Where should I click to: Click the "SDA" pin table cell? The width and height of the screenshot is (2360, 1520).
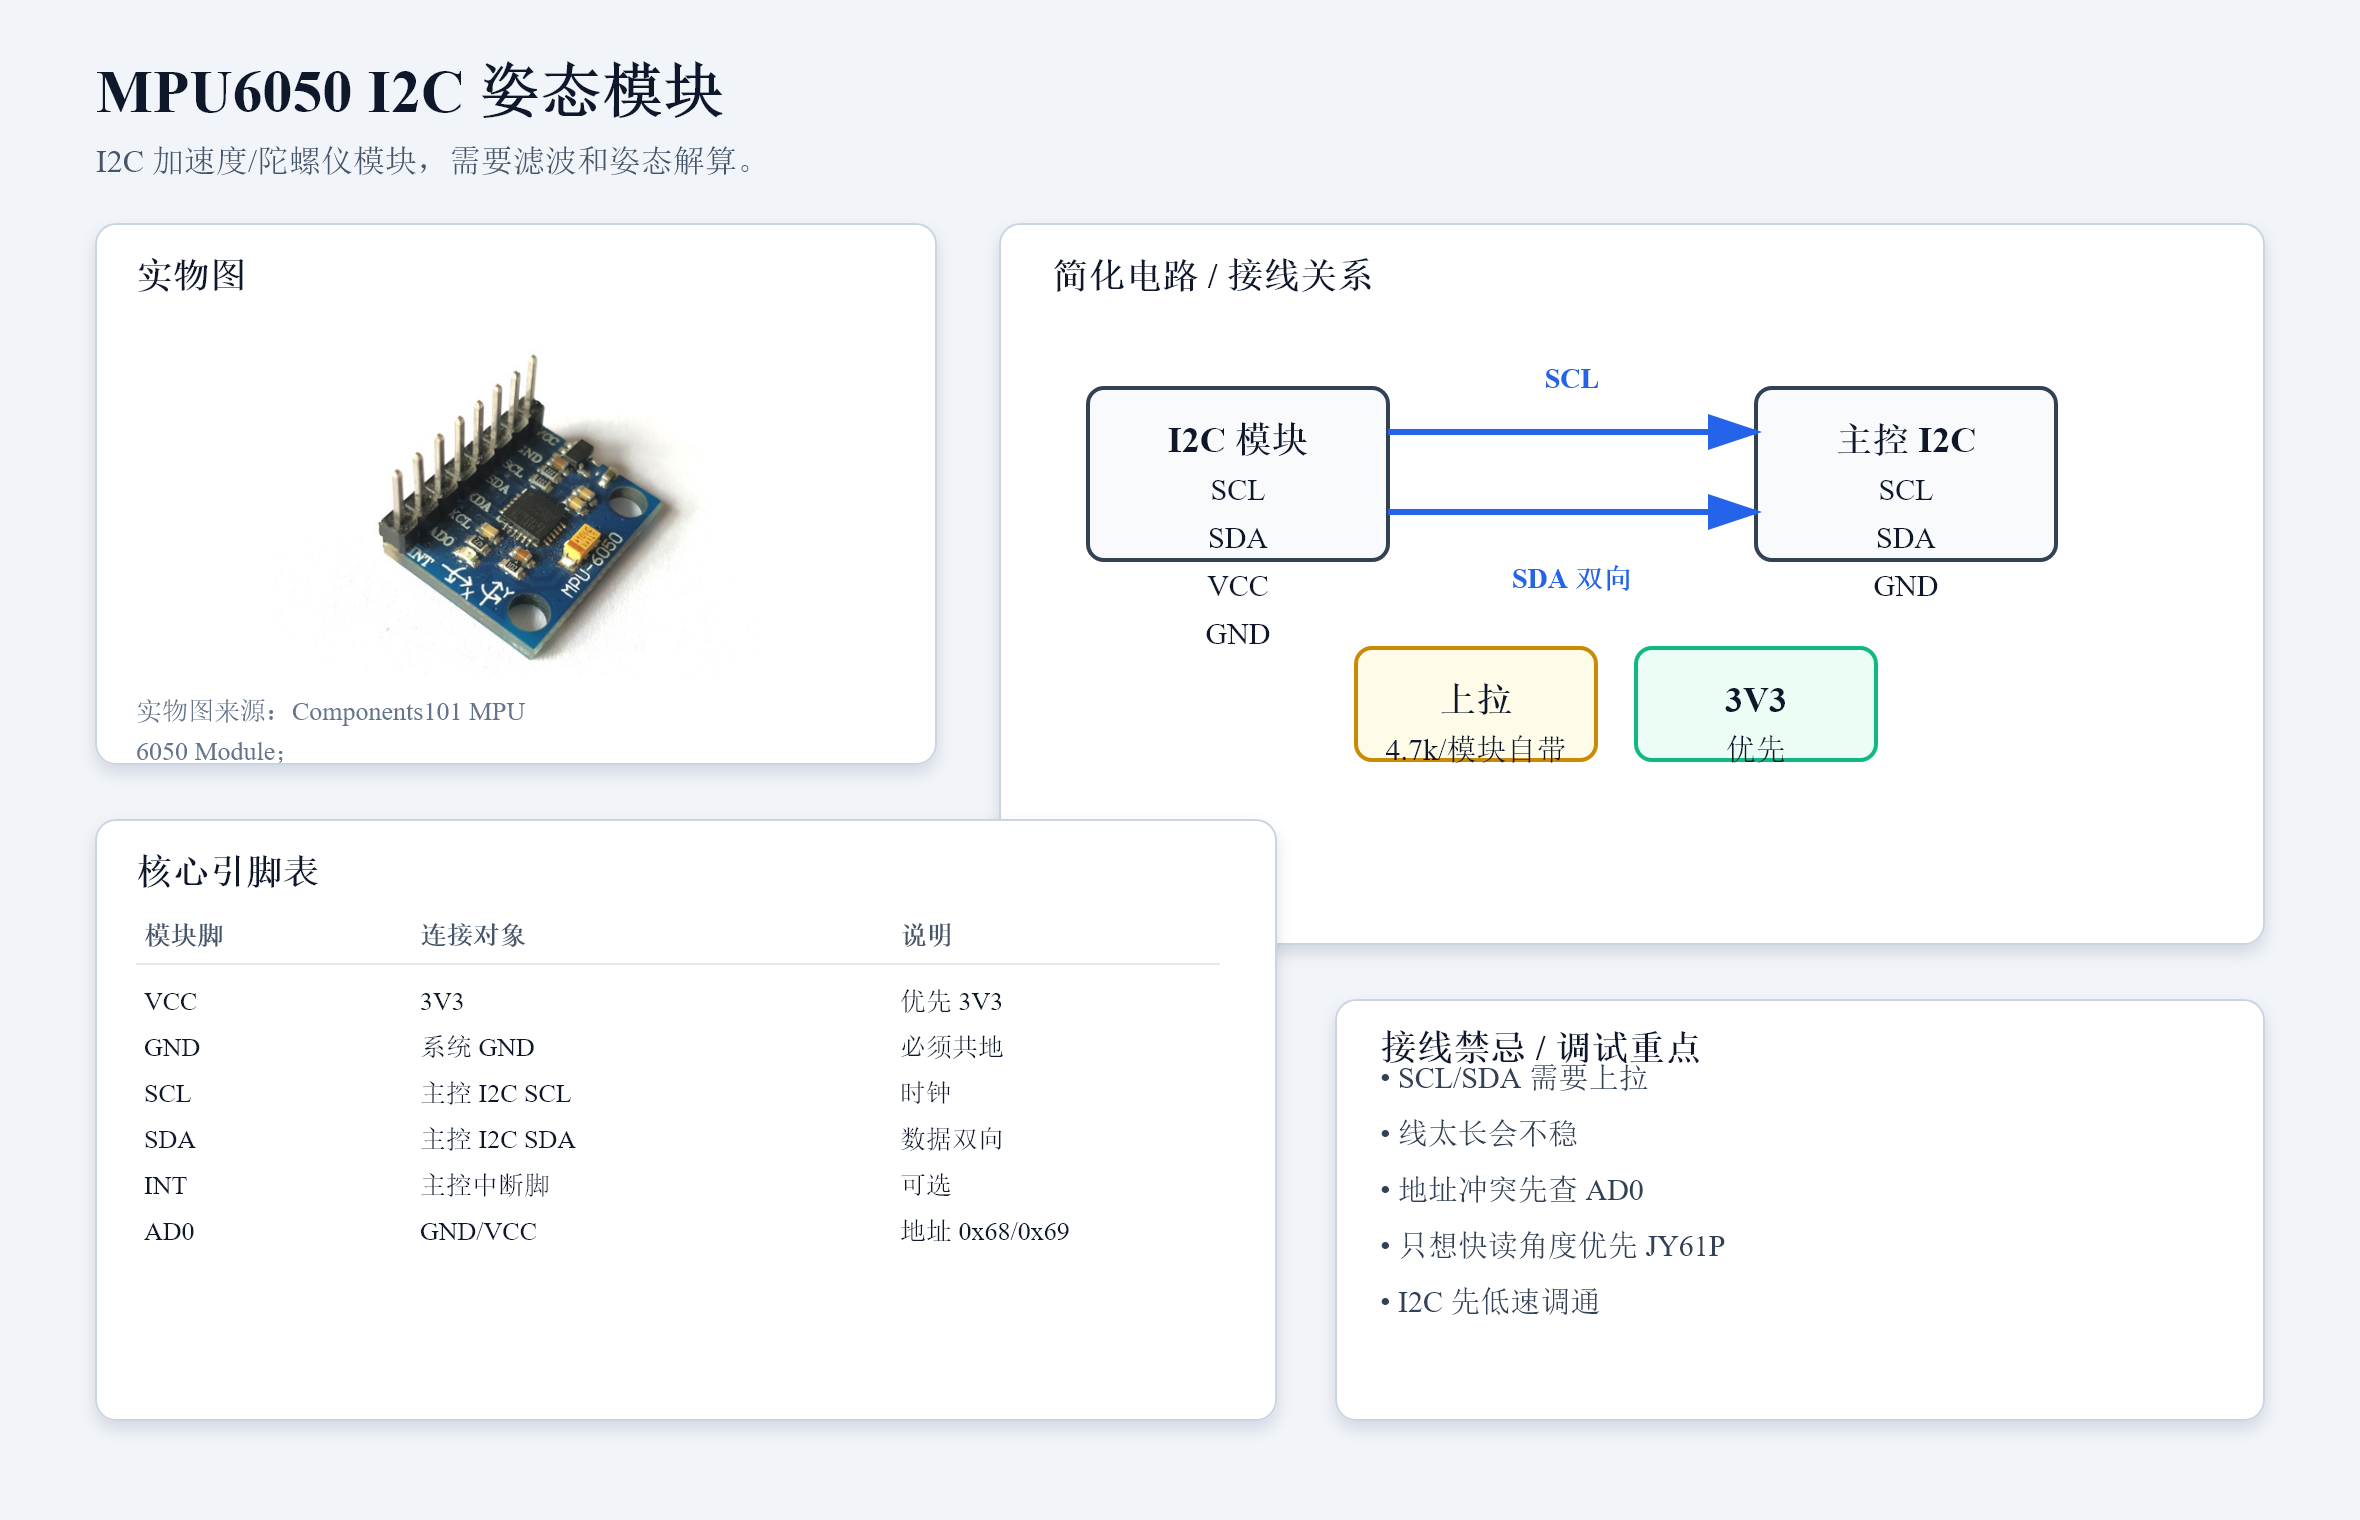[169, 1139]
